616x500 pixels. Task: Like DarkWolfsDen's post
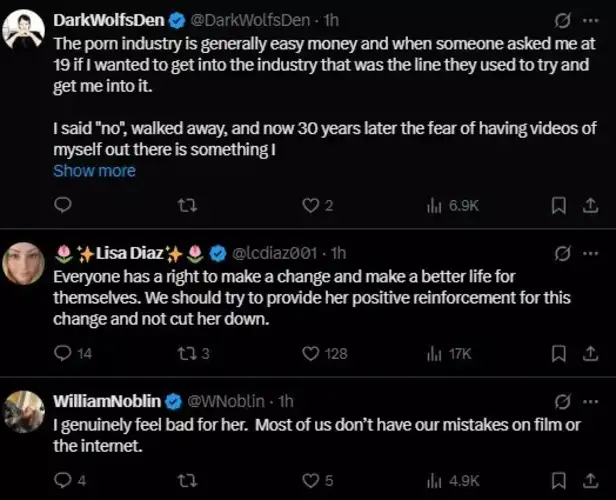point(310,205)
